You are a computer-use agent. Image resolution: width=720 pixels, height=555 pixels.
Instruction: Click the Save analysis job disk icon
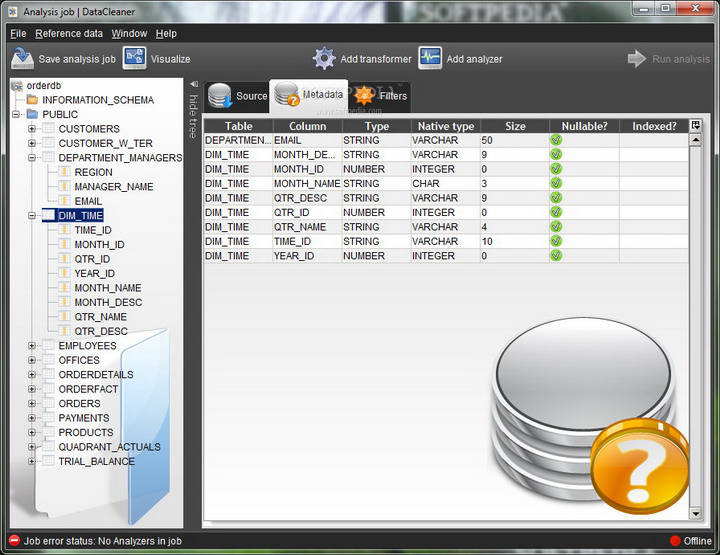[x=22, y=59]
